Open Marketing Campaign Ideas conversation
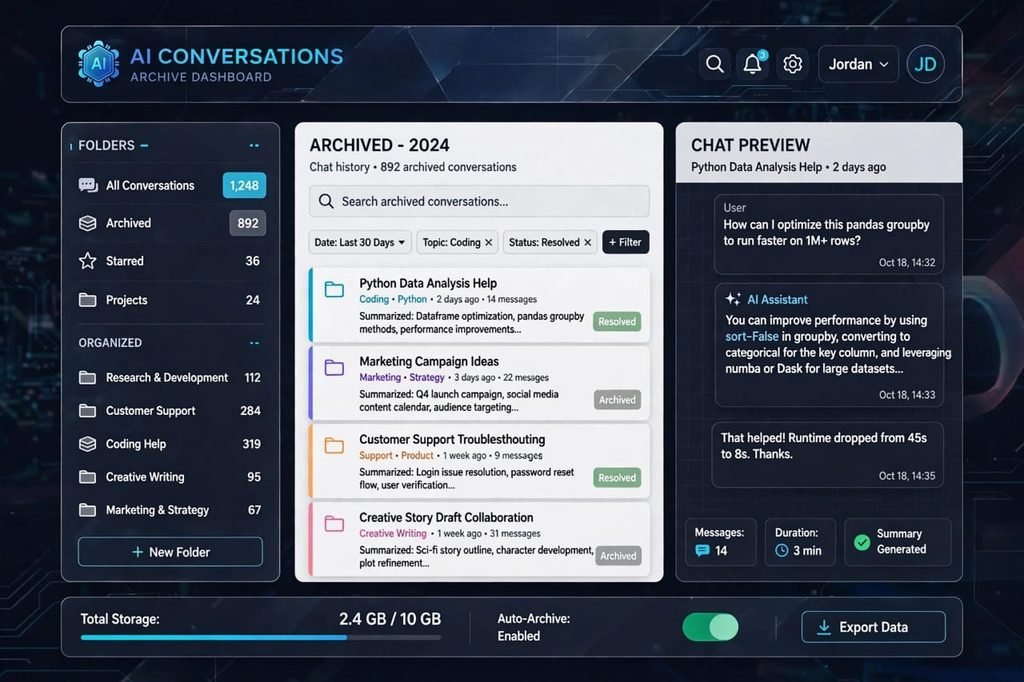The height and width of the screenshot is (682, 1024). tap(479, 383)
